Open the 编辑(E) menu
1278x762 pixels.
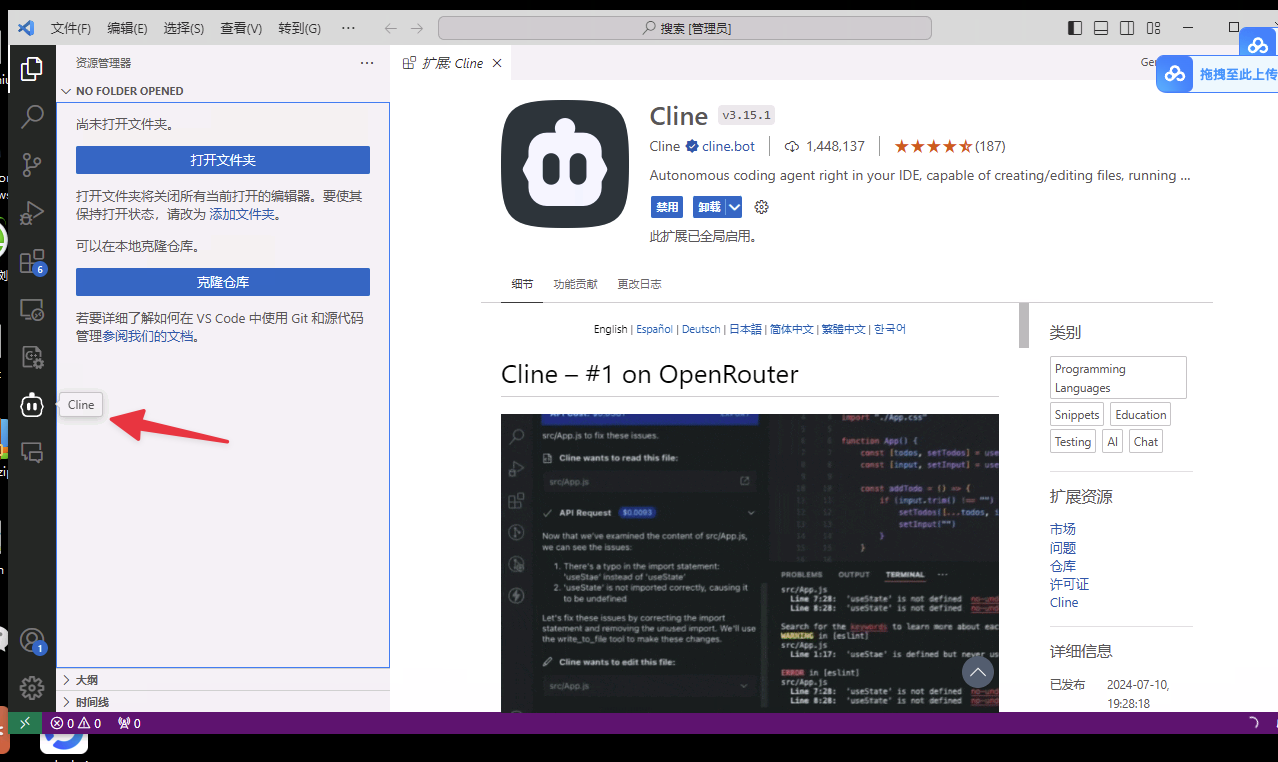point(127,28)
